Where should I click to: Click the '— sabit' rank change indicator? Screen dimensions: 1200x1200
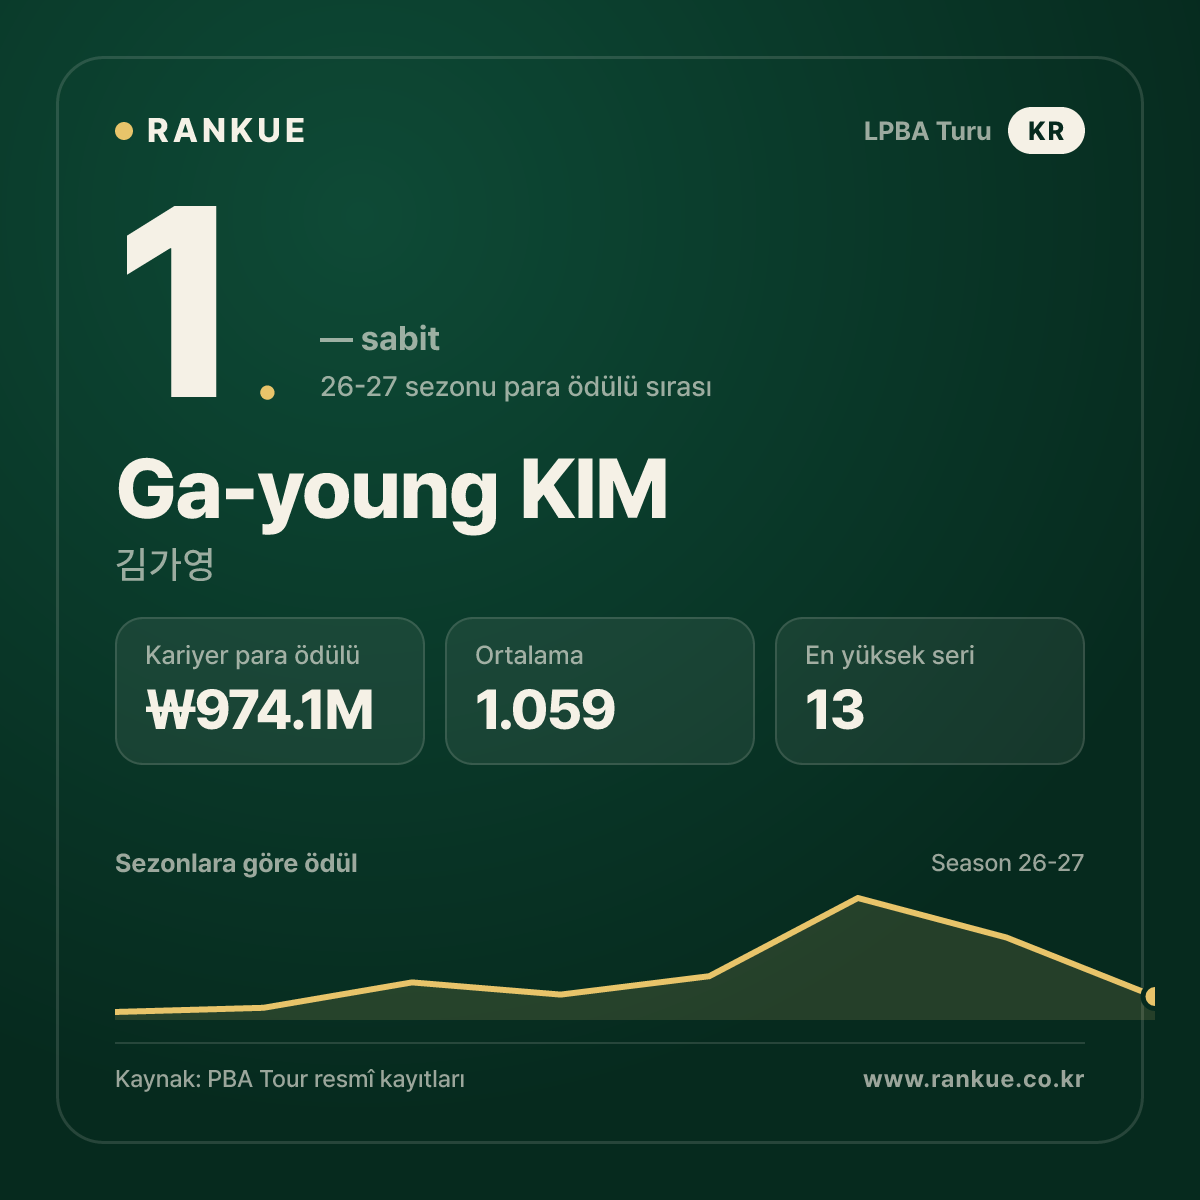380,339
